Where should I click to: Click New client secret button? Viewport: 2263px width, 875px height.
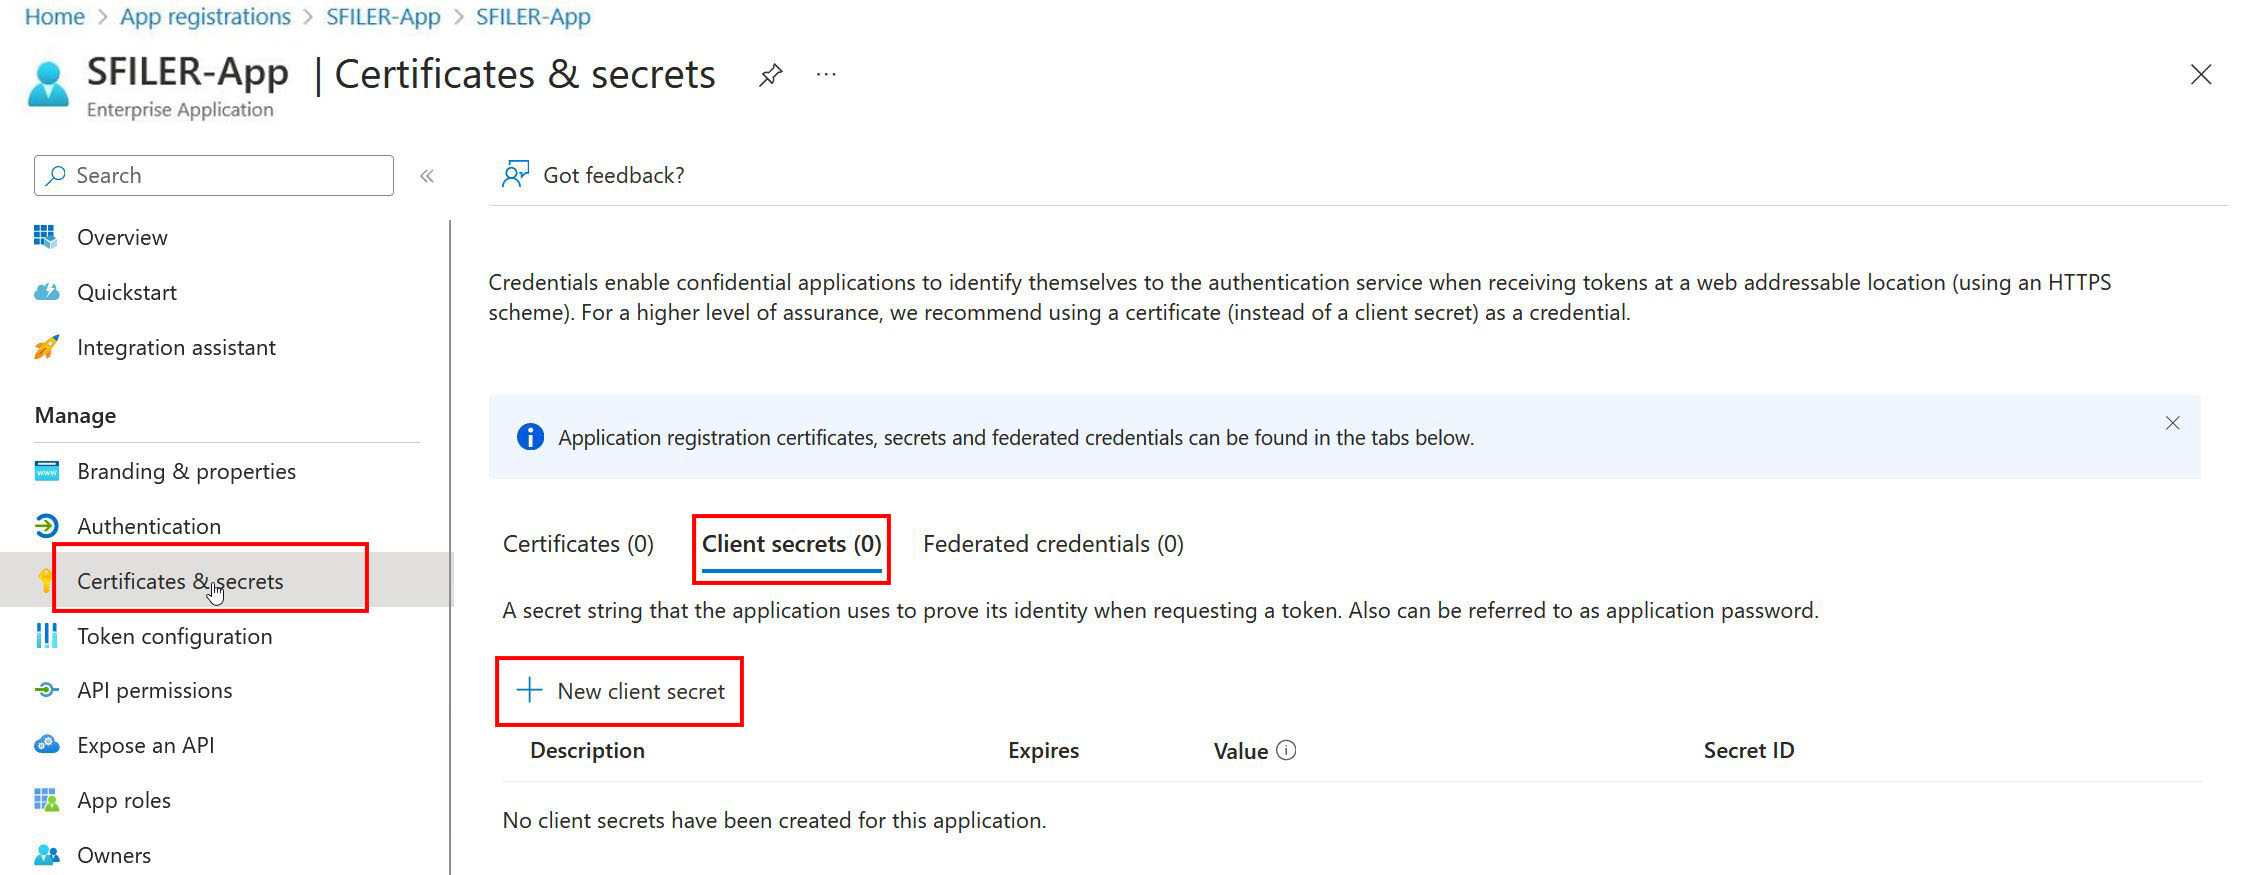tap(619, 691)
